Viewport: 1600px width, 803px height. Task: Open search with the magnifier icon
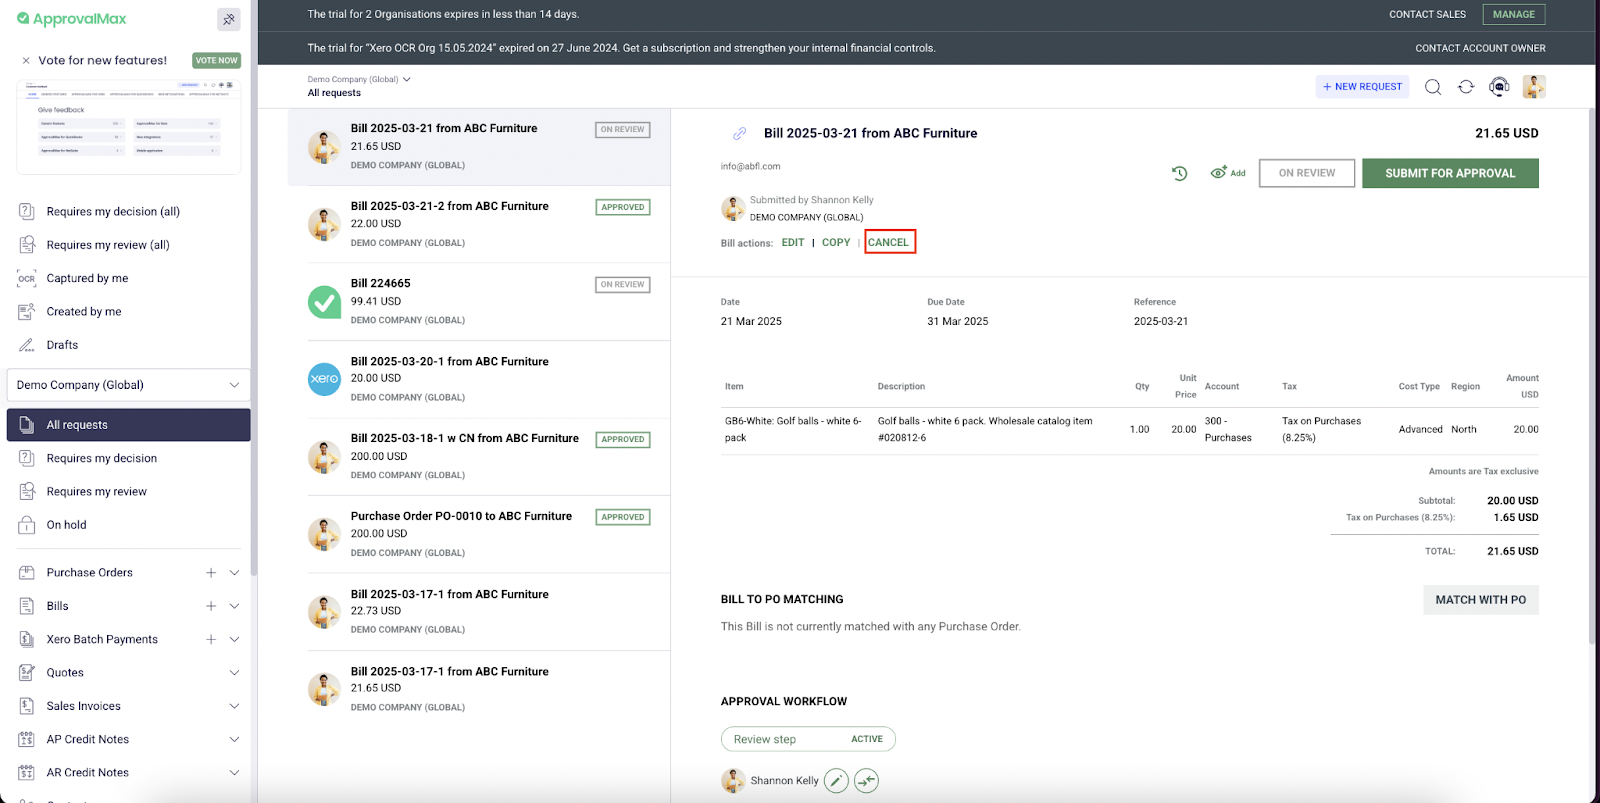click(x=1433, y=87)
